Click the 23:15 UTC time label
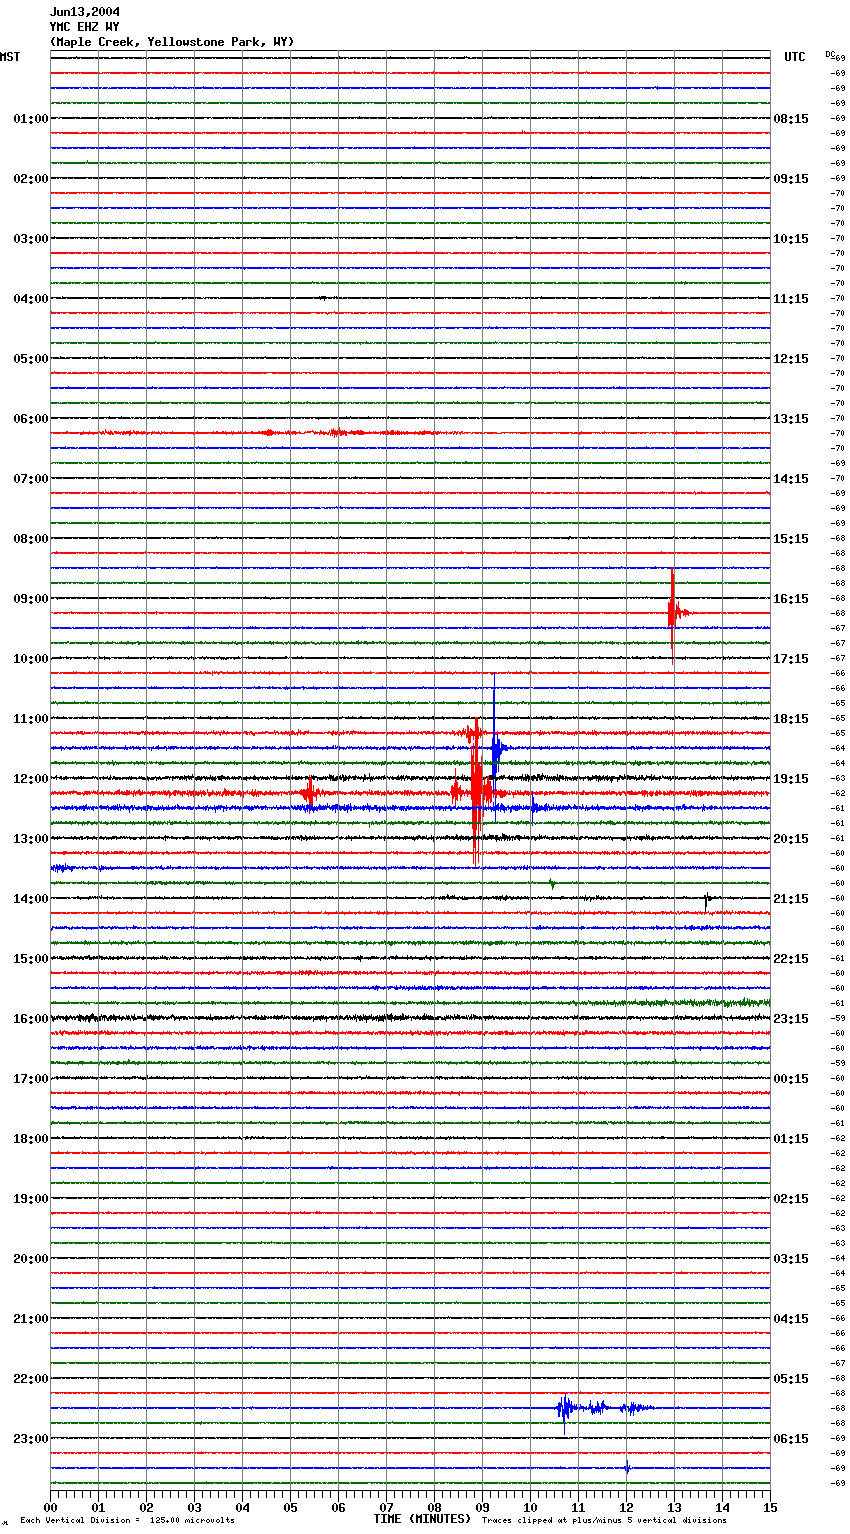This screenshot has width=850, height=1534. click(x=791, y=1019)
